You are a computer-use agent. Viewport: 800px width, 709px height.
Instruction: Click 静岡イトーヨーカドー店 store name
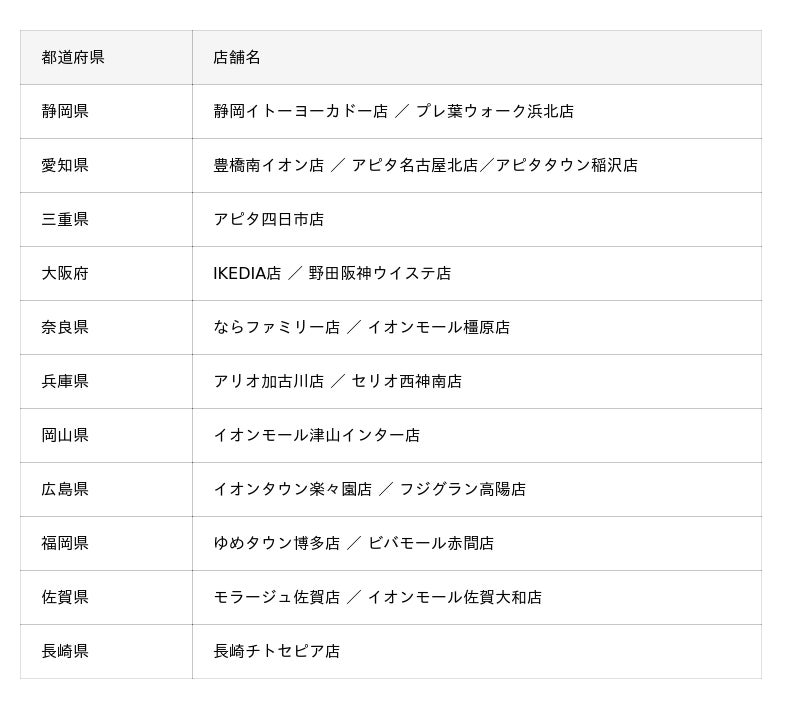click(301, 111)
